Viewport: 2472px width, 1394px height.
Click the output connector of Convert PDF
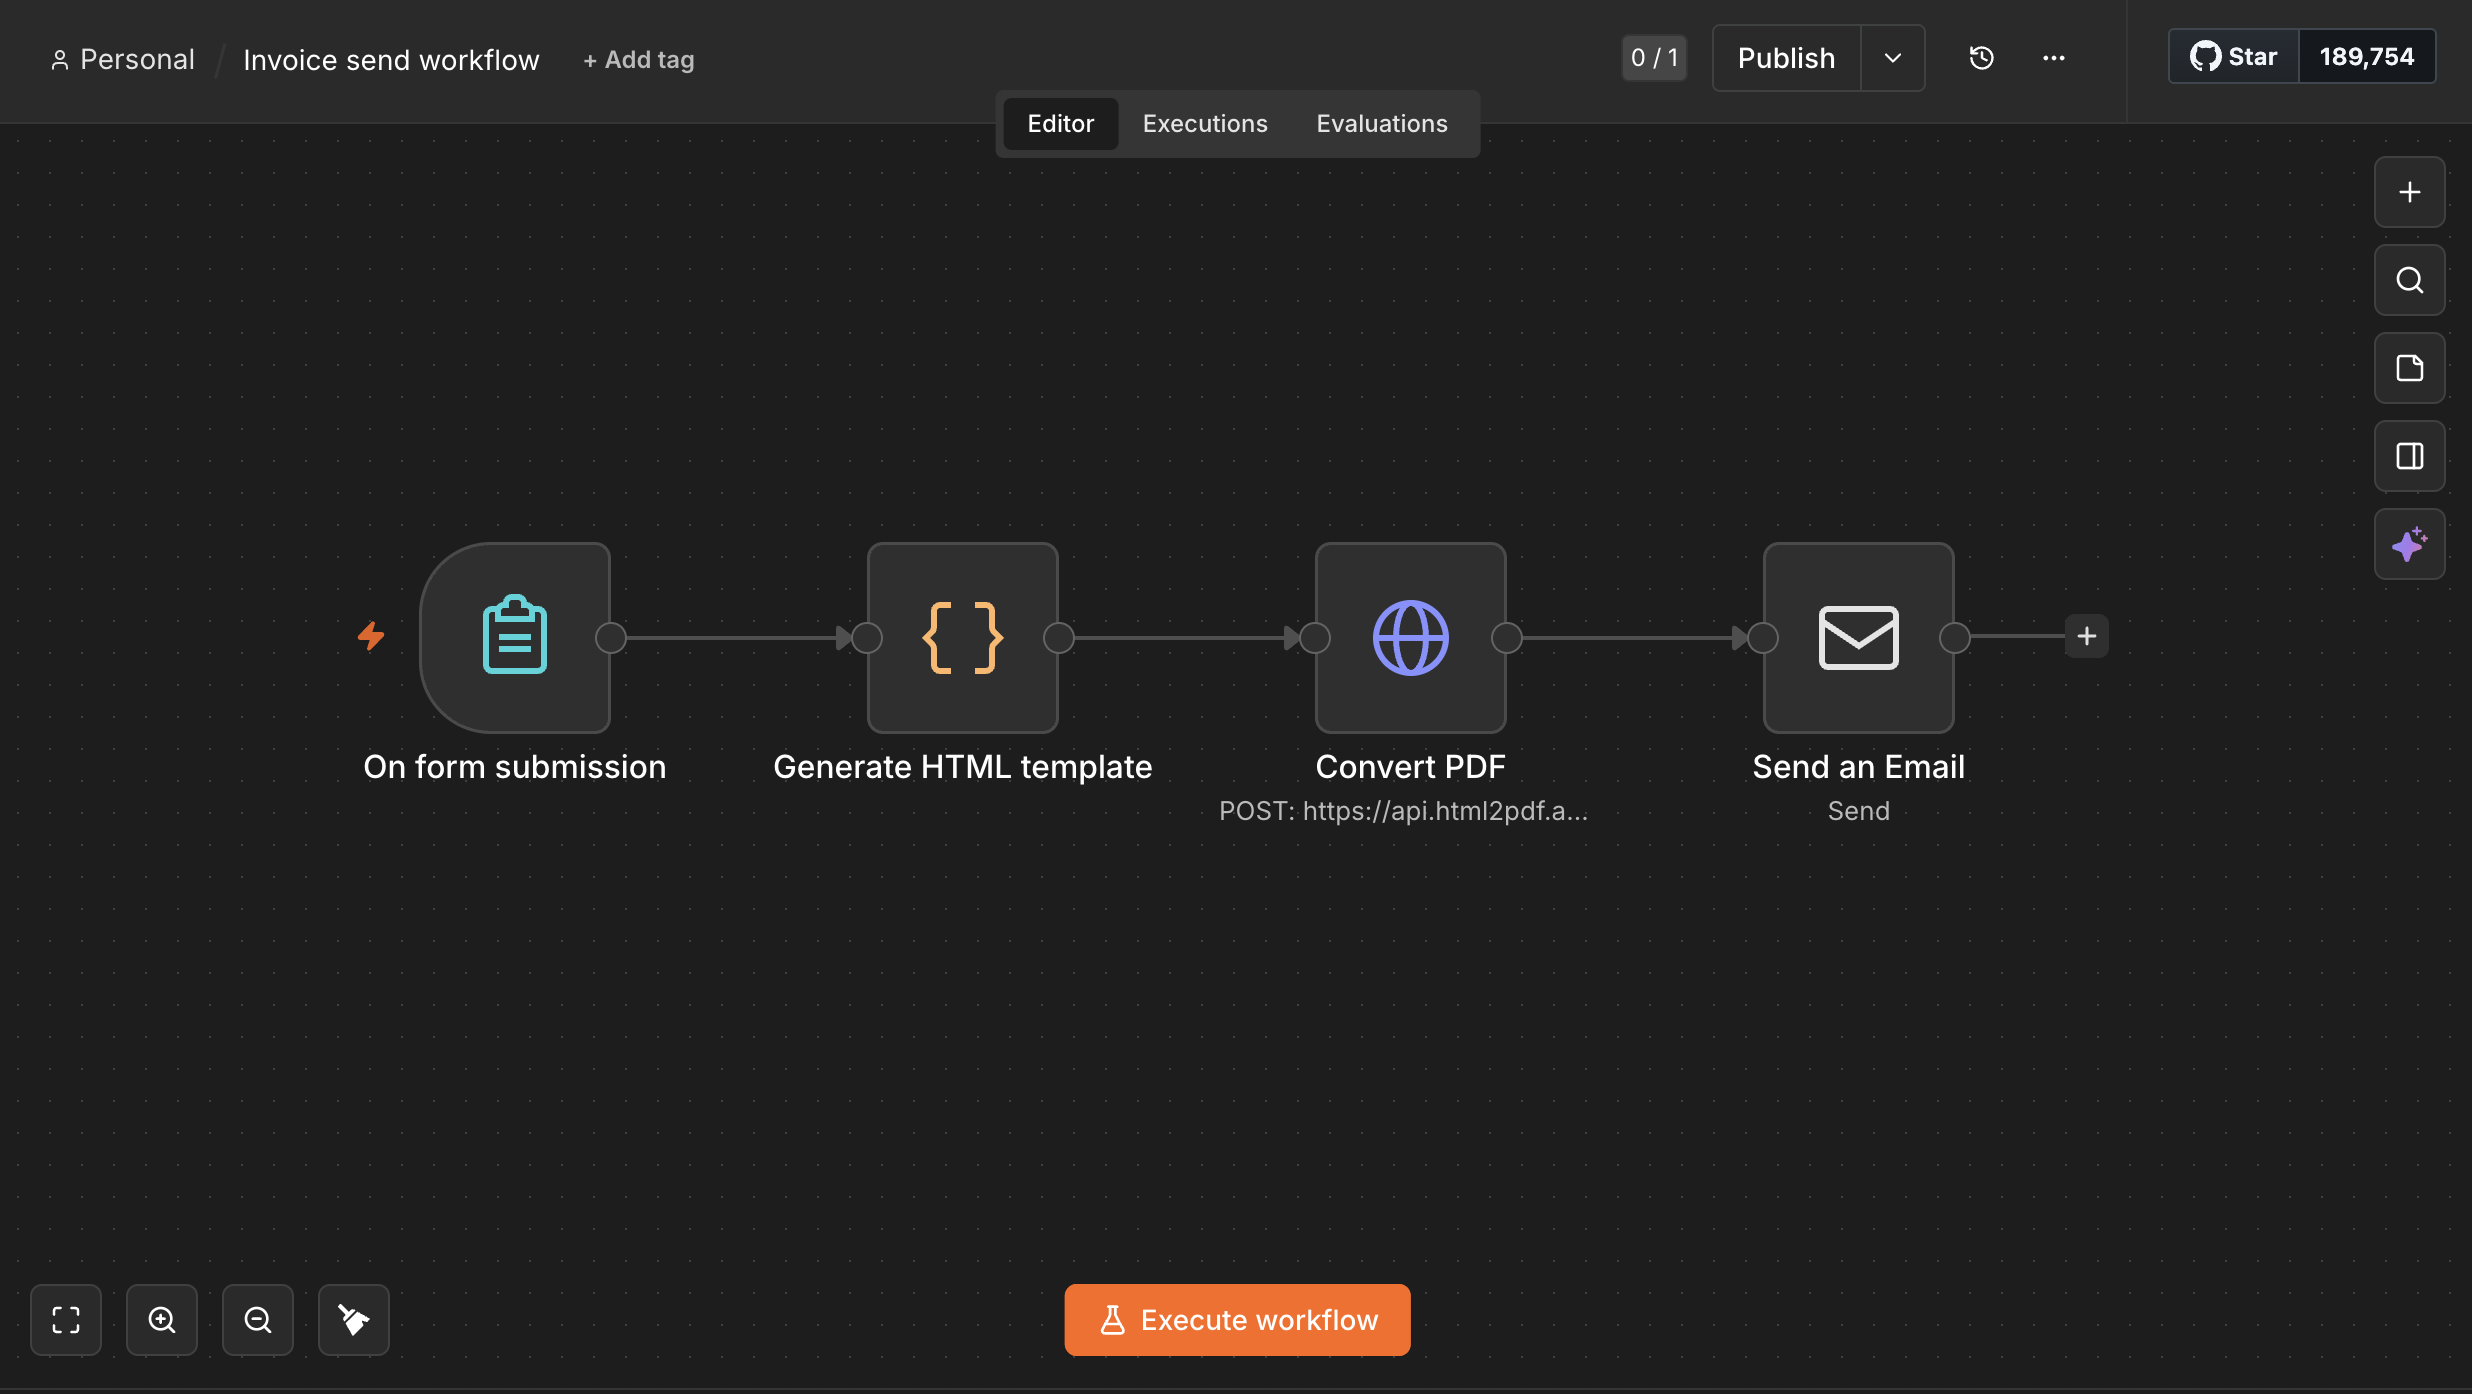pyautogui.click(x=1507, y=638)
